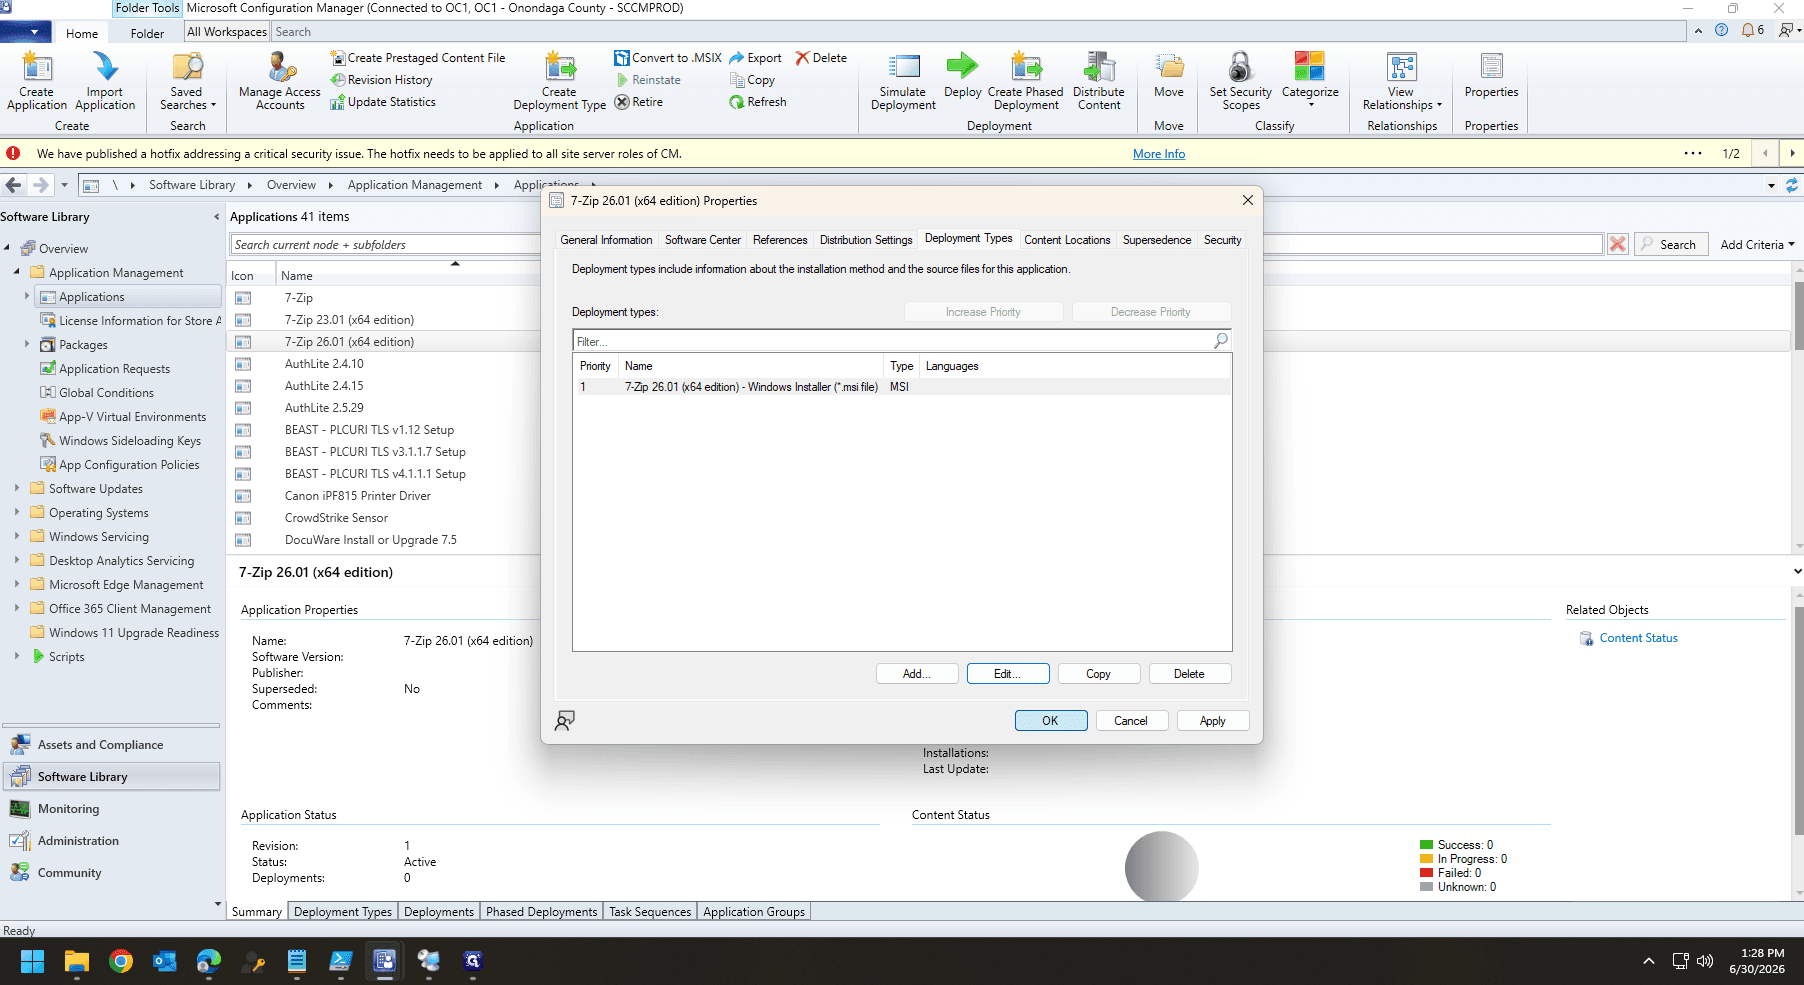Screen dimensions: 1804x985
Task: Click OK in Properties dialog
Action: (x=1051, y=721)
